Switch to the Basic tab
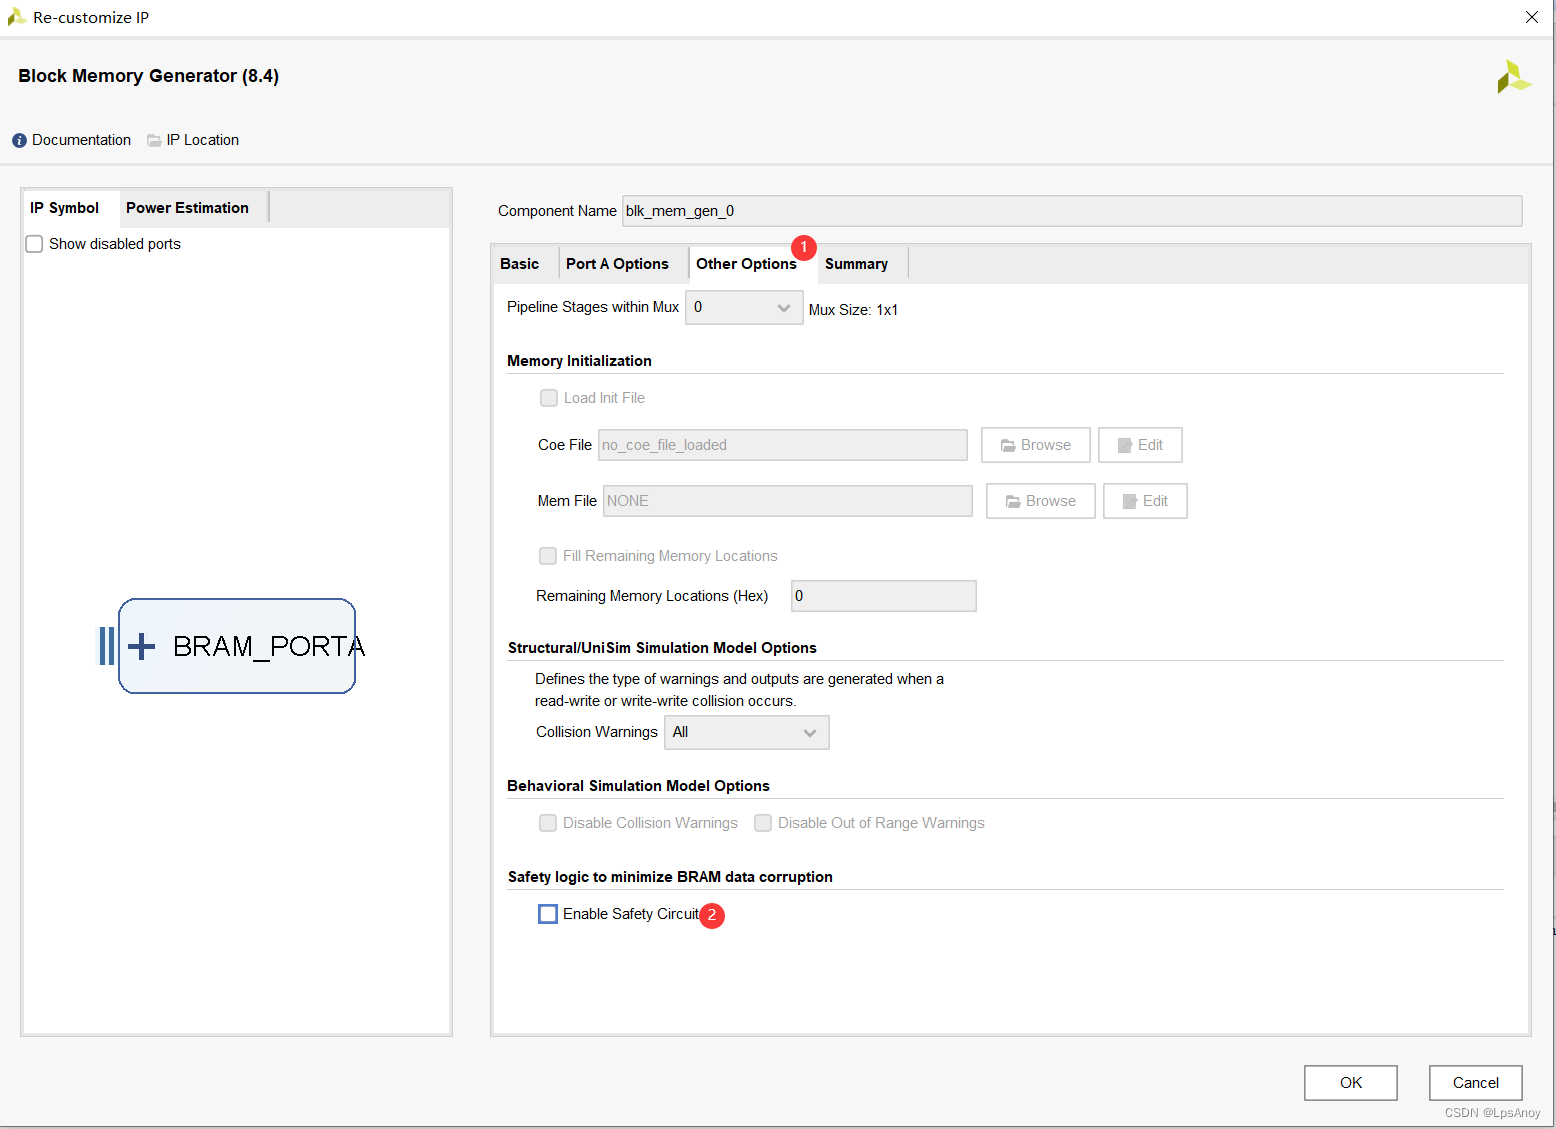Viewport: 1556px width, 1129px height. (520, 264)
